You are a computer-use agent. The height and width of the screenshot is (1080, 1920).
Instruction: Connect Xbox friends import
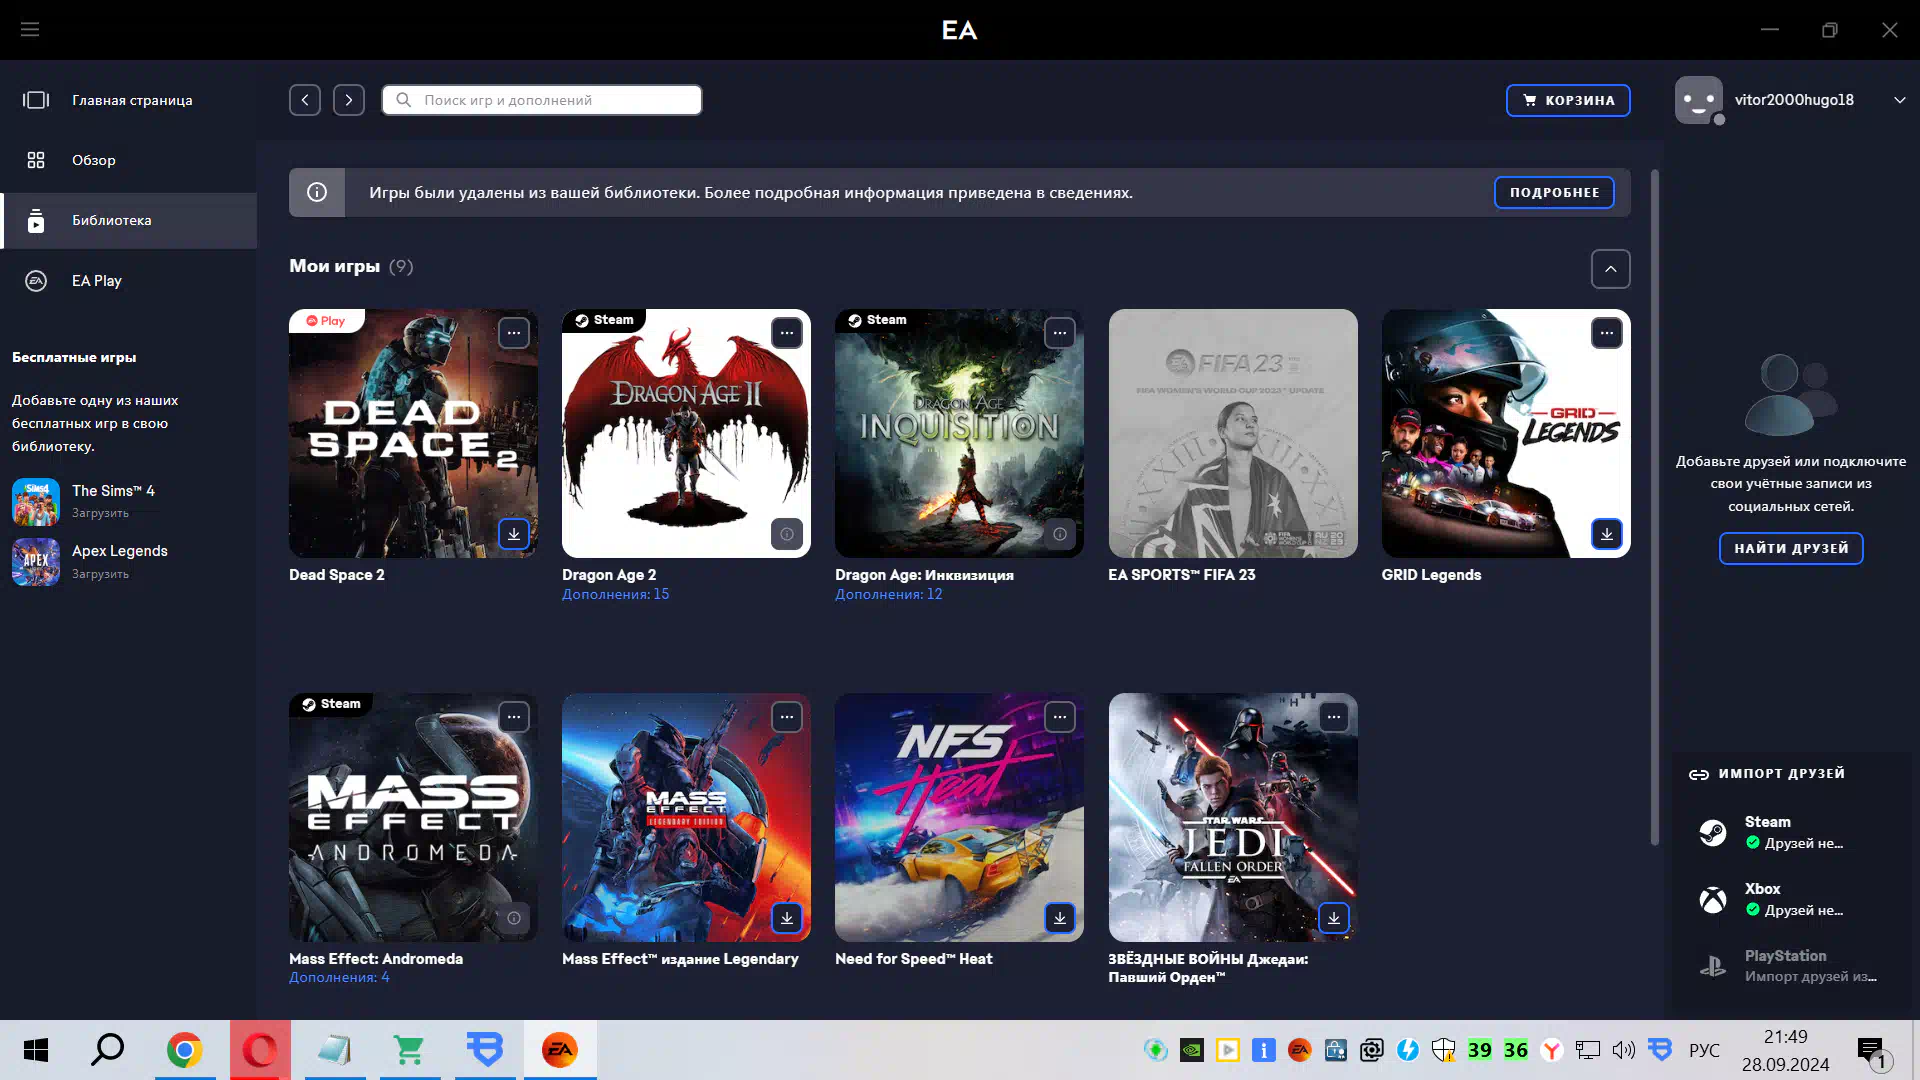[1790, 899]
